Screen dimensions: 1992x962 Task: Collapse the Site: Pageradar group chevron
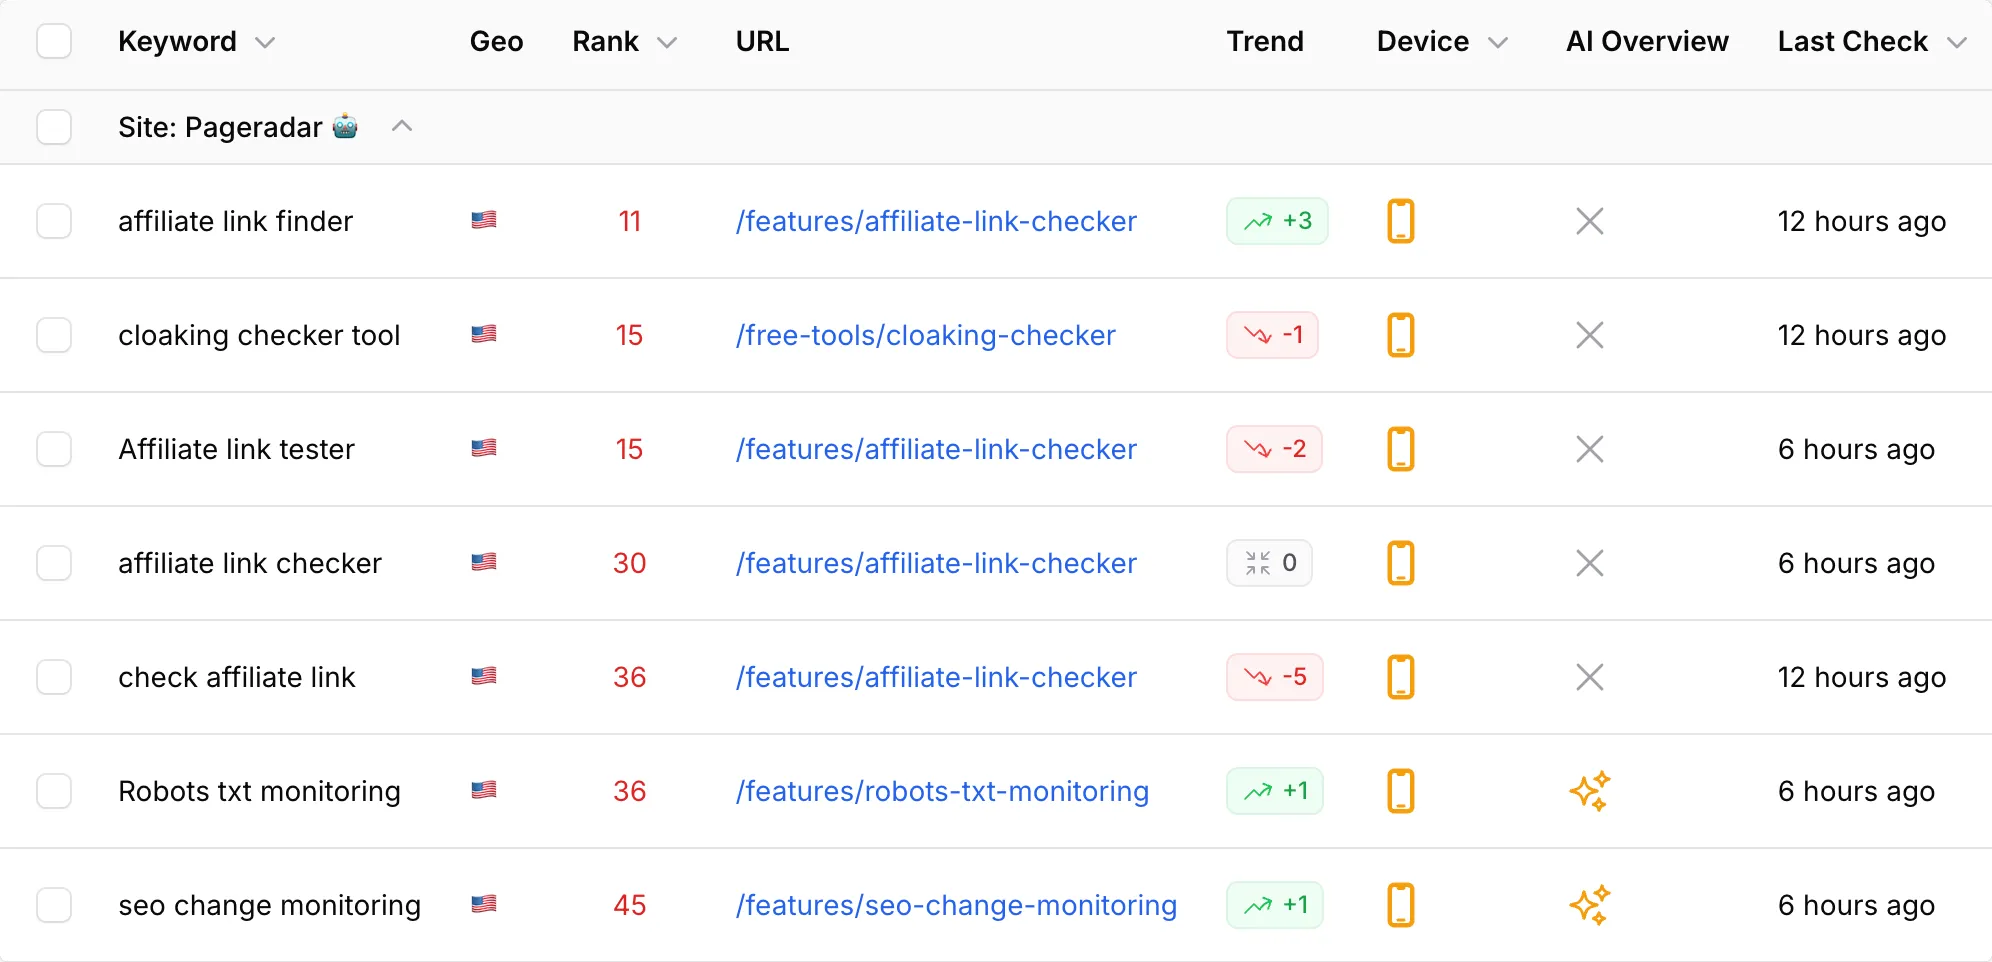(402, 127)
